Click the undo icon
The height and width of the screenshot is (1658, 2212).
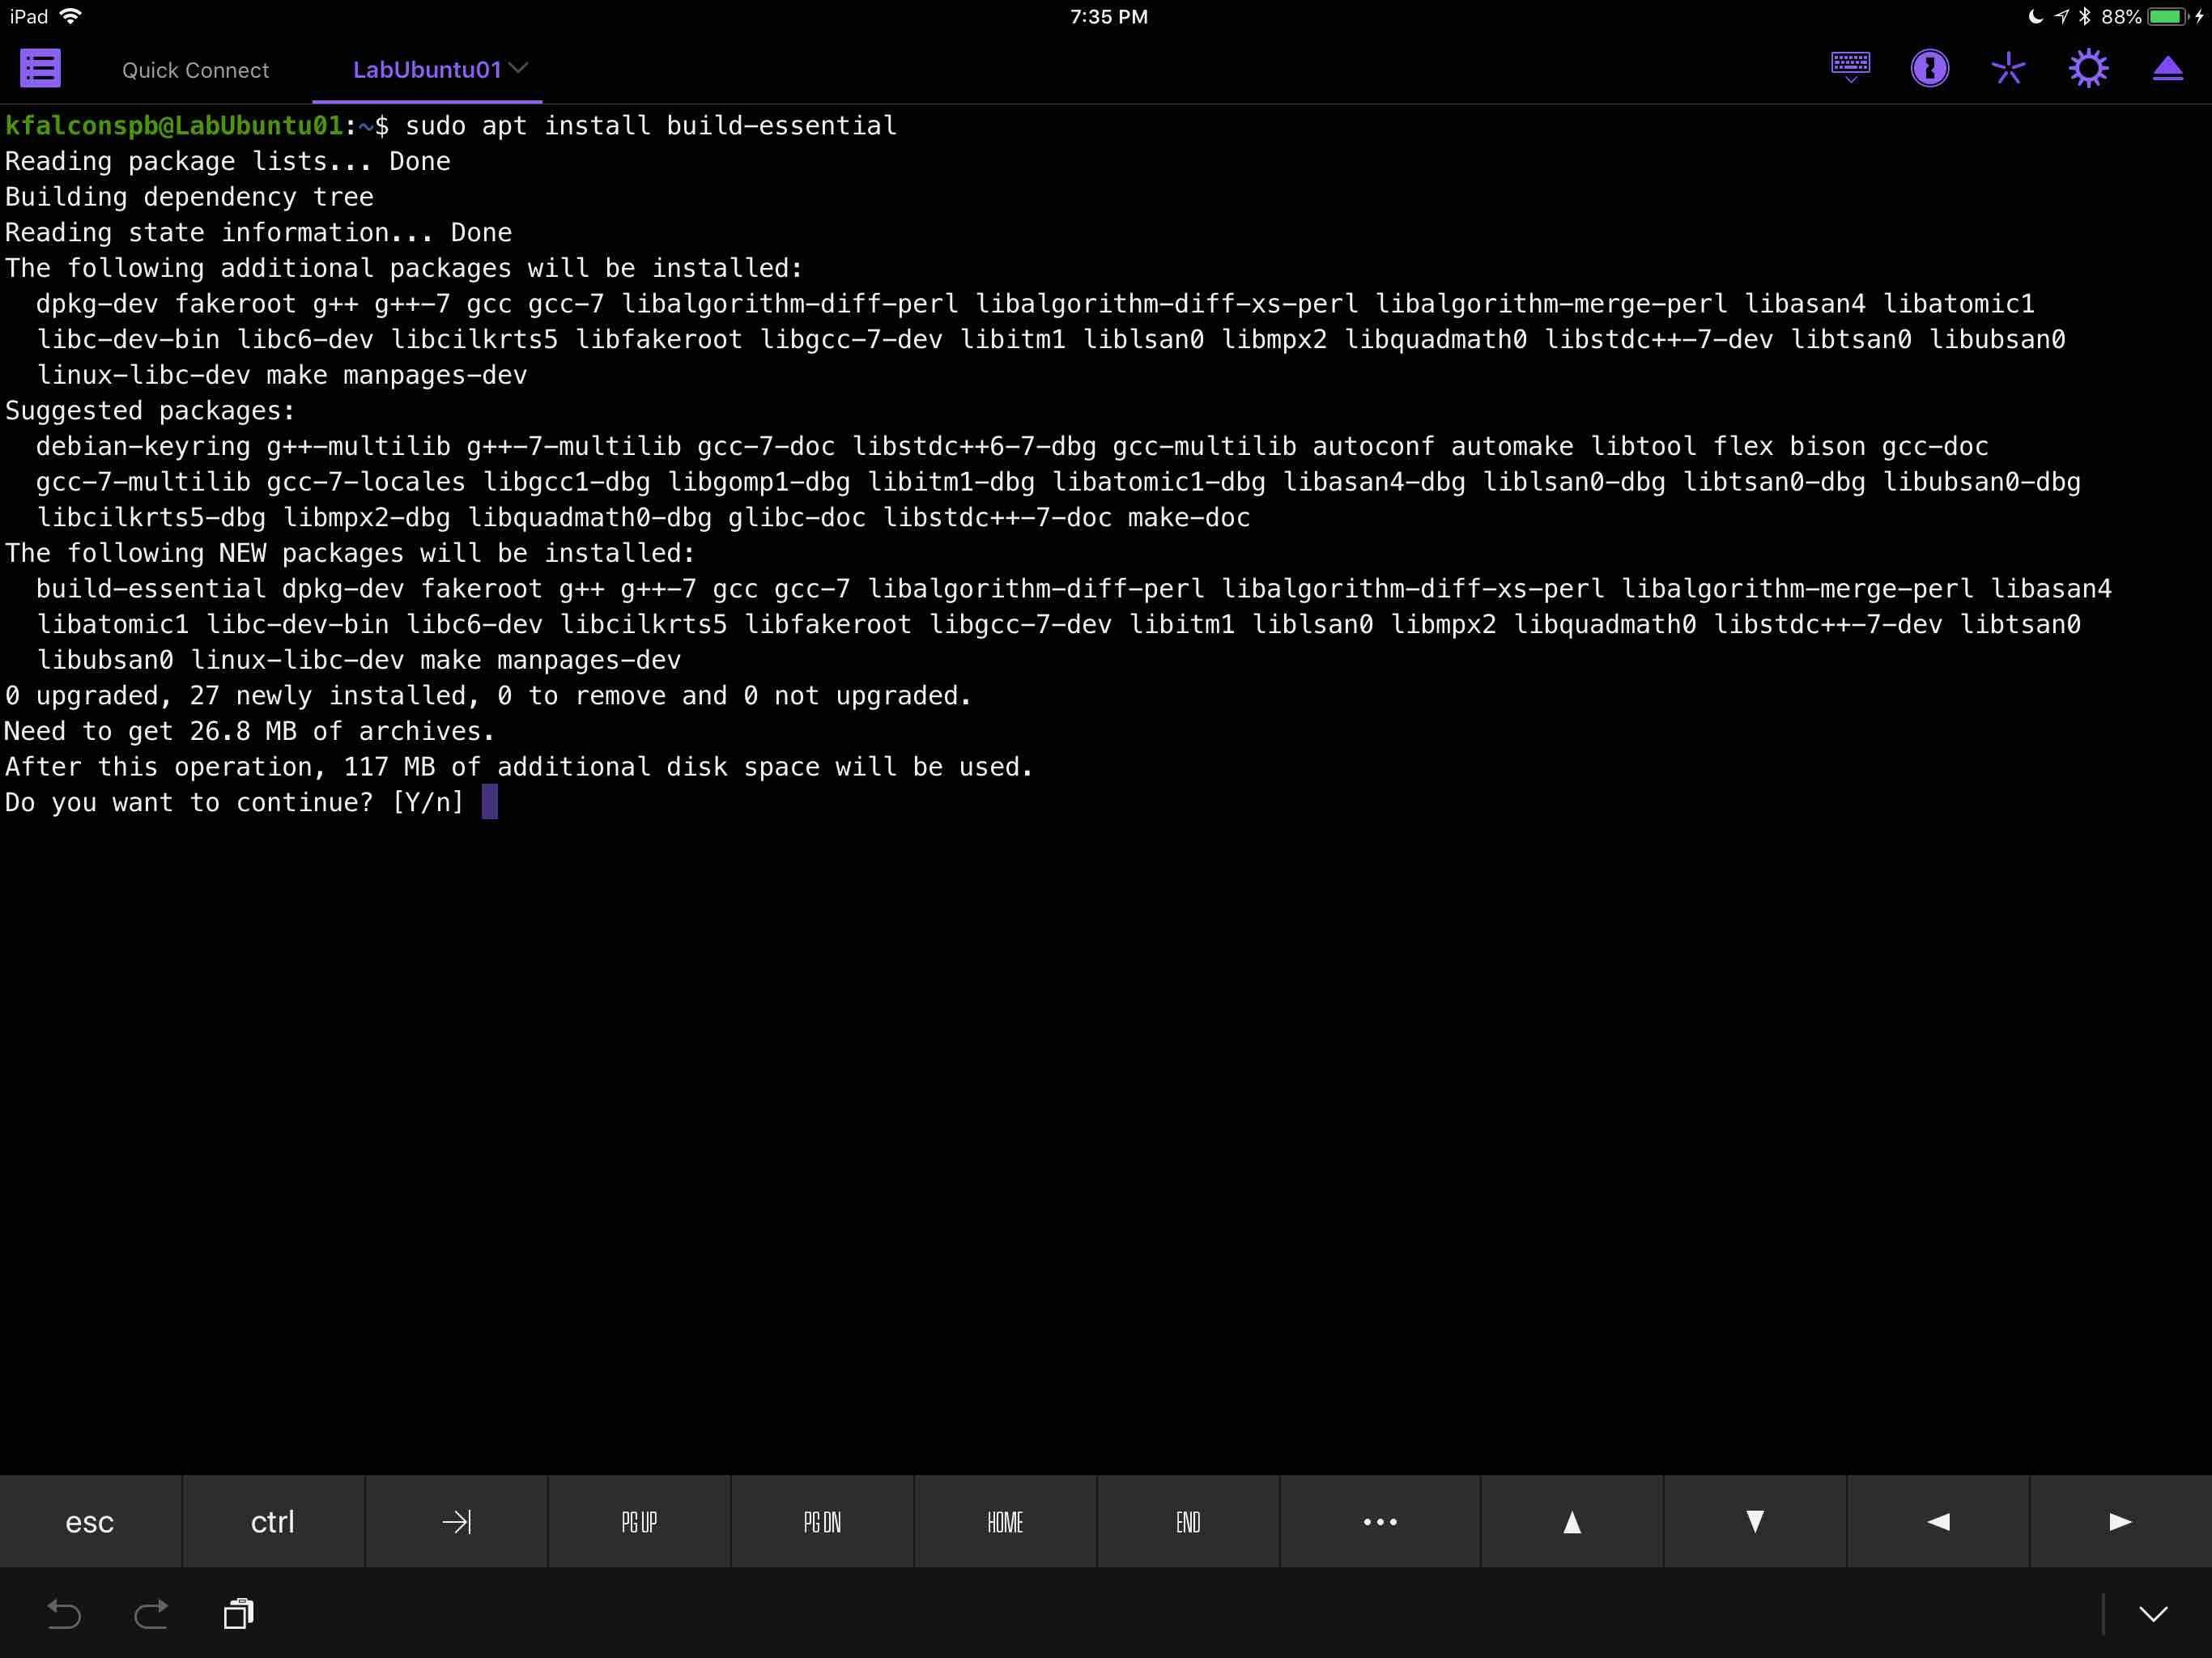point(63,1613)
